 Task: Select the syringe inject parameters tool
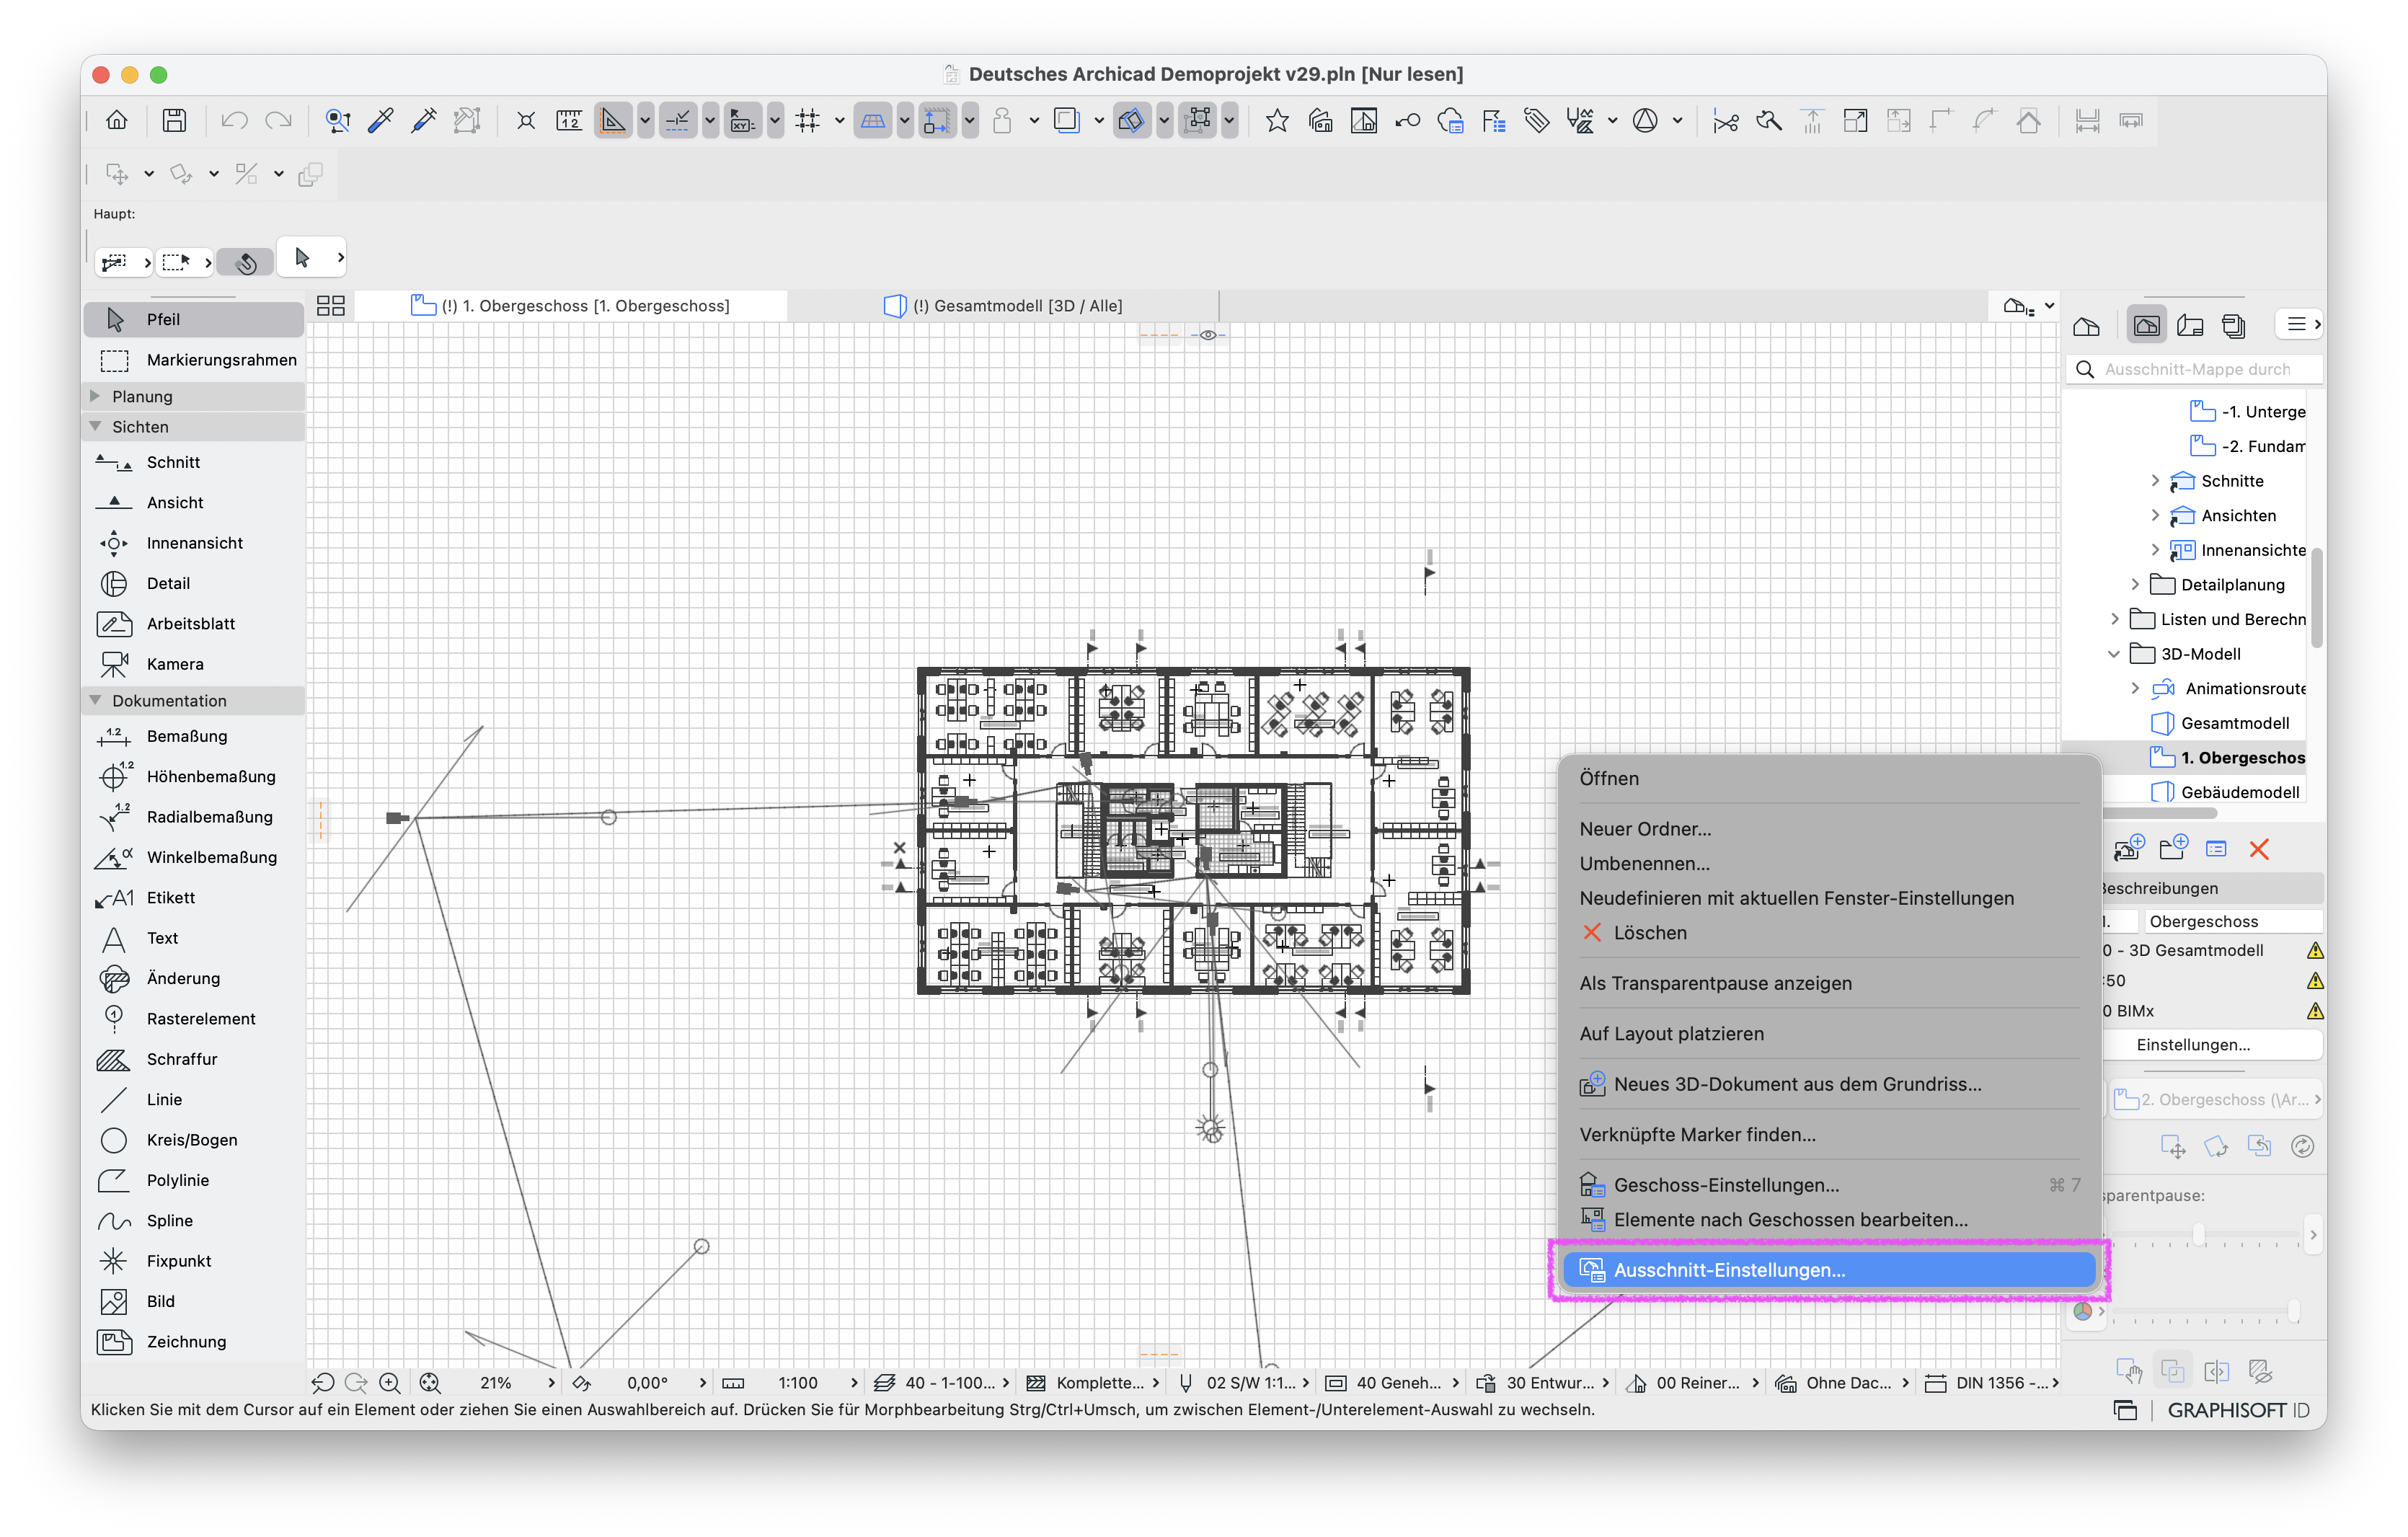(424, 121)
